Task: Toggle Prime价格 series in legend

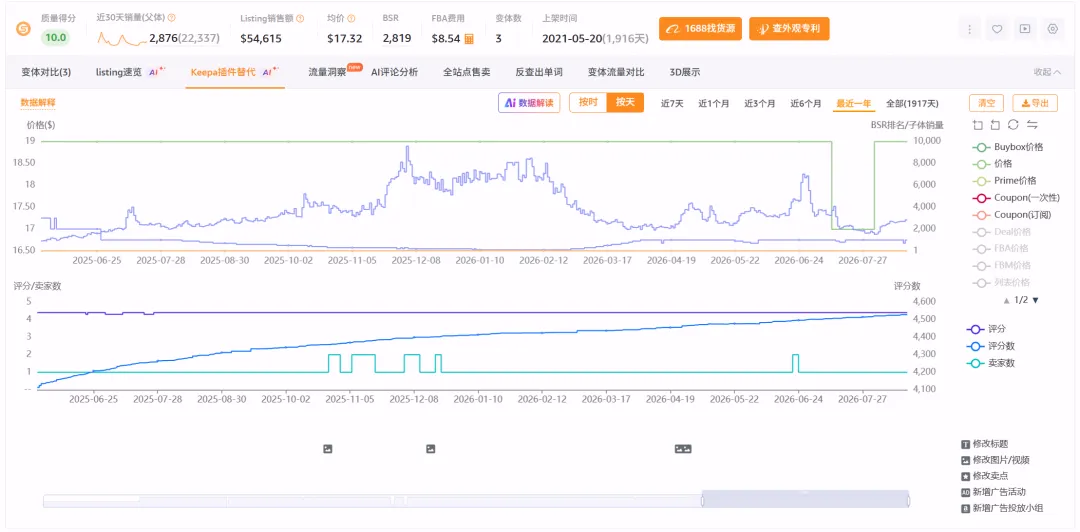Action: pos(1004,181)
